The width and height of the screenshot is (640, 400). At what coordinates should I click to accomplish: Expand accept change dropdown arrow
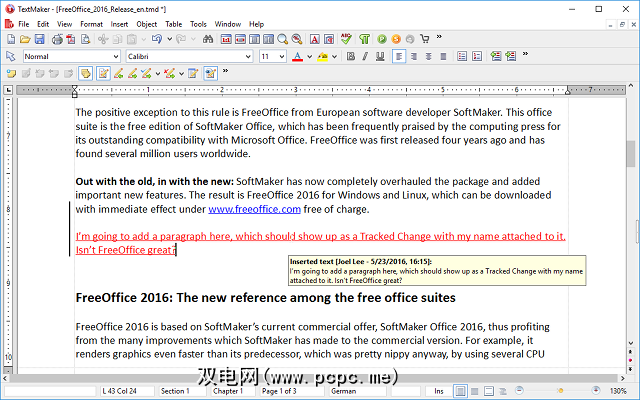[158, 73]
